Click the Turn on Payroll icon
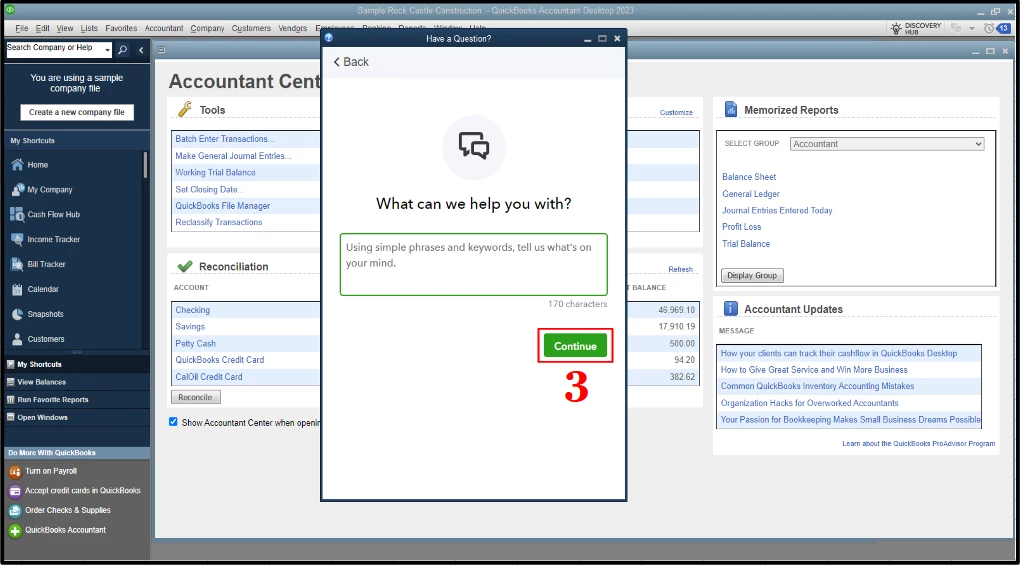The height and width of the screenshot is (565, 1020). click(x=14, y=471)
